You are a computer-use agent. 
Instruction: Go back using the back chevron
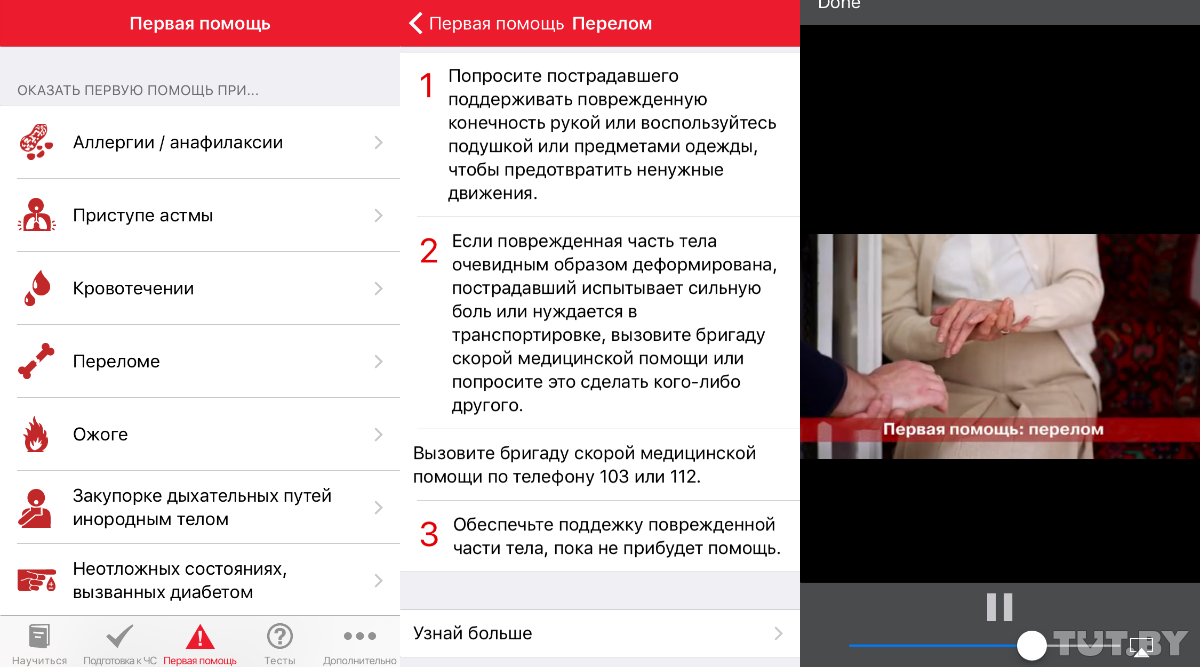pos(416,23)
